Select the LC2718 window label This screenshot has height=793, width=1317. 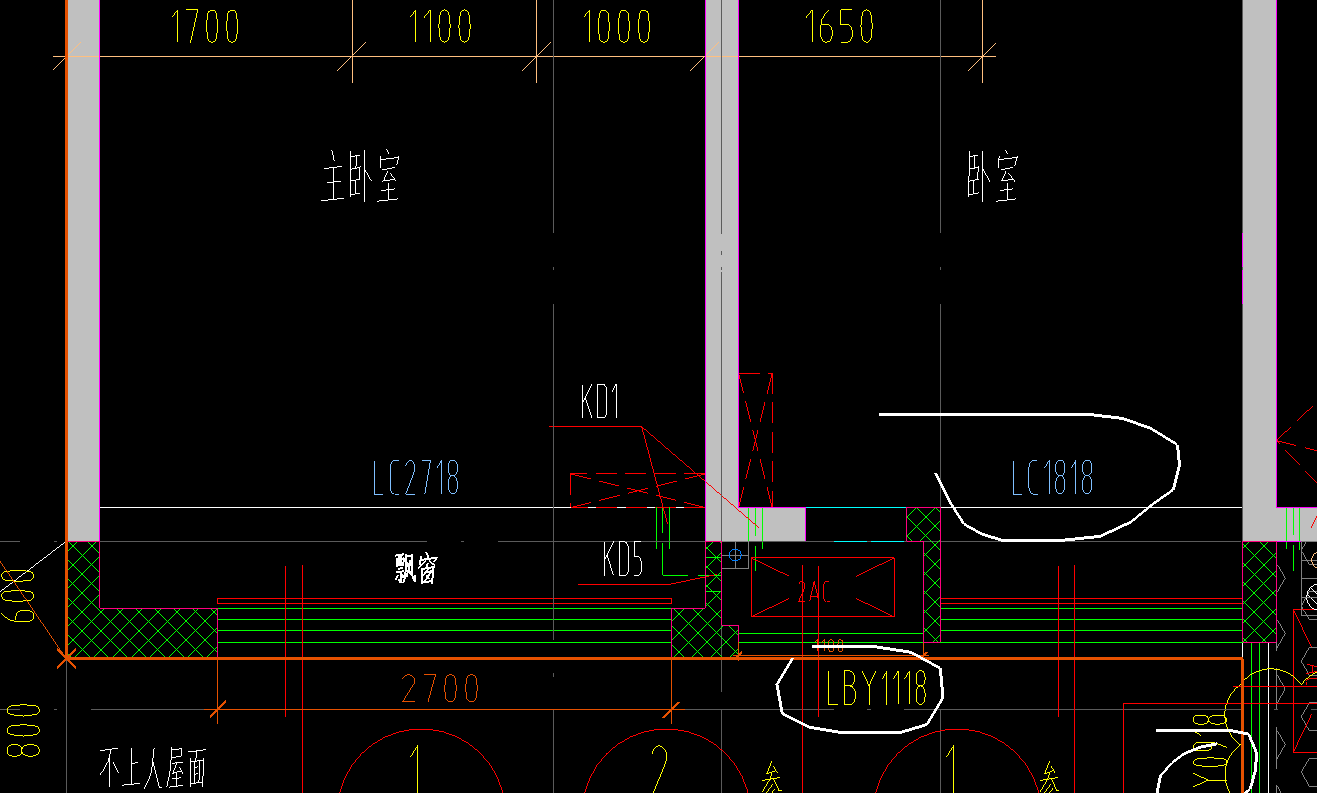[416, 479]
